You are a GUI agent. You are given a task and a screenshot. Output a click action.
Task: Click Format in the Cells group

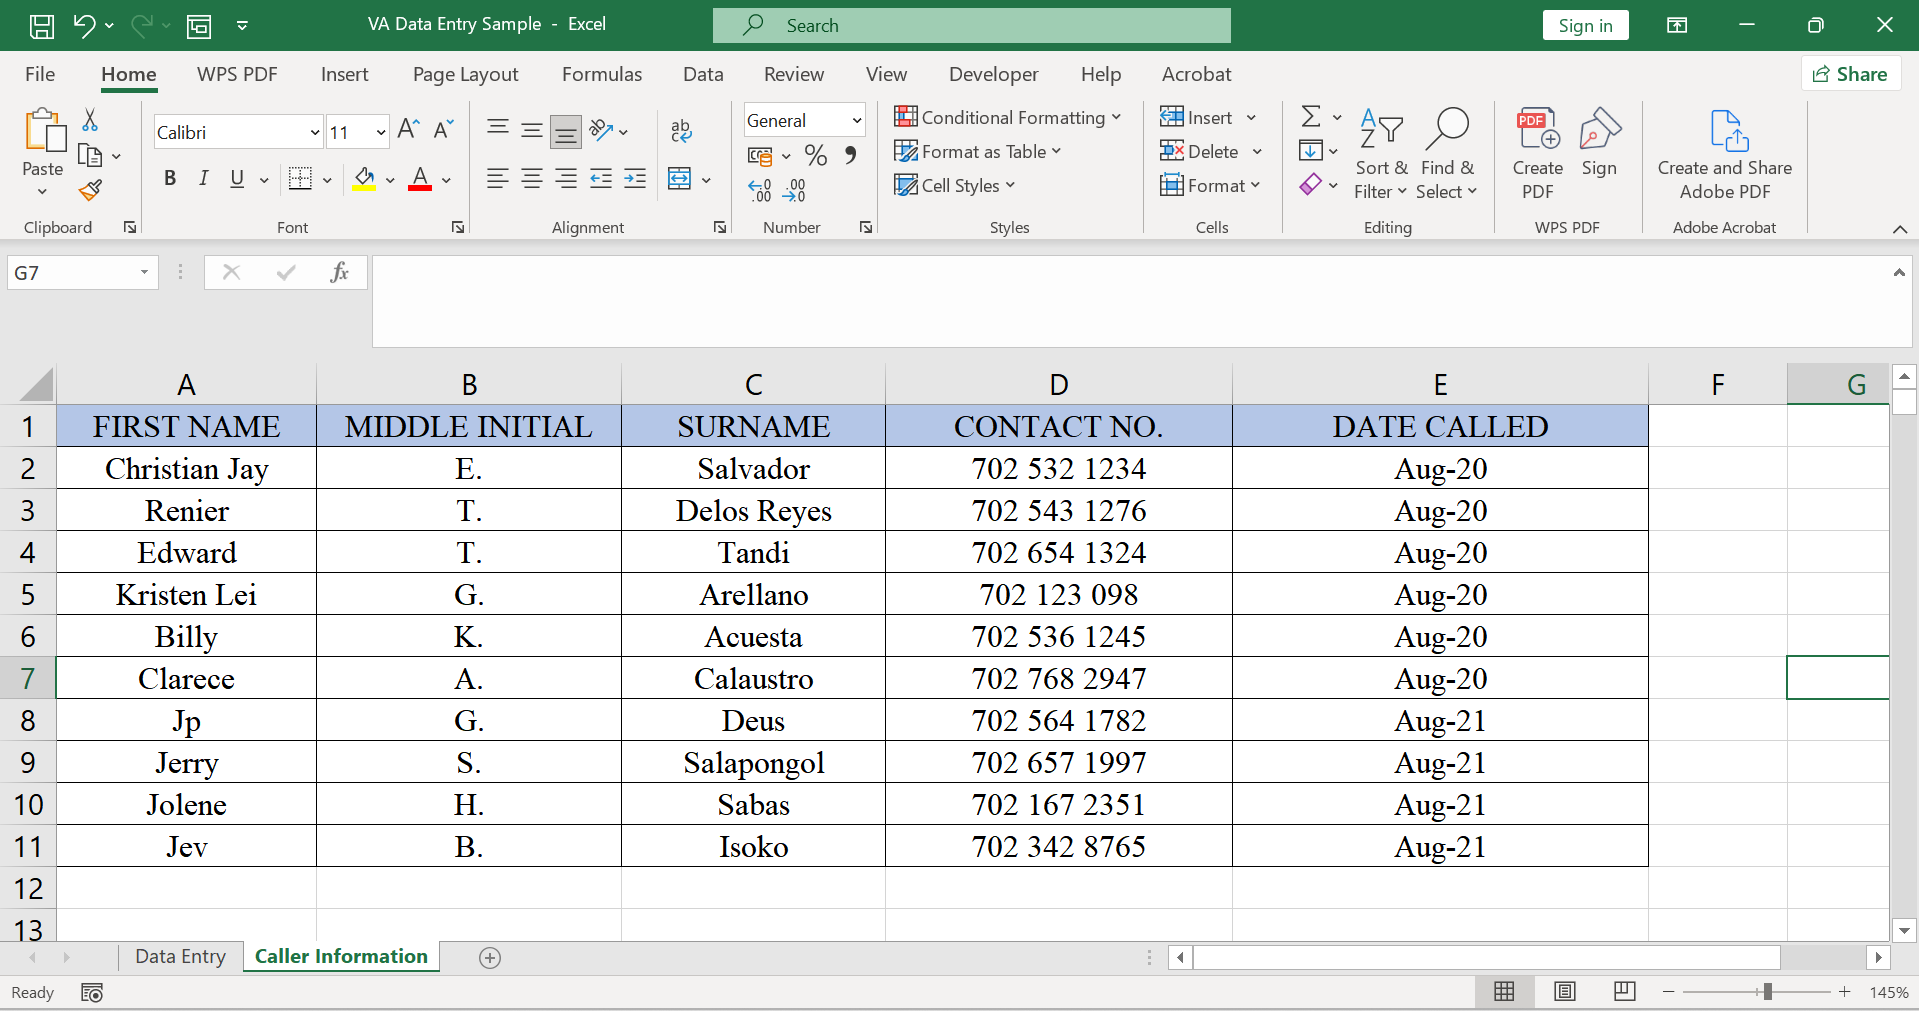pyautogui.click(x=1210, y=185)
